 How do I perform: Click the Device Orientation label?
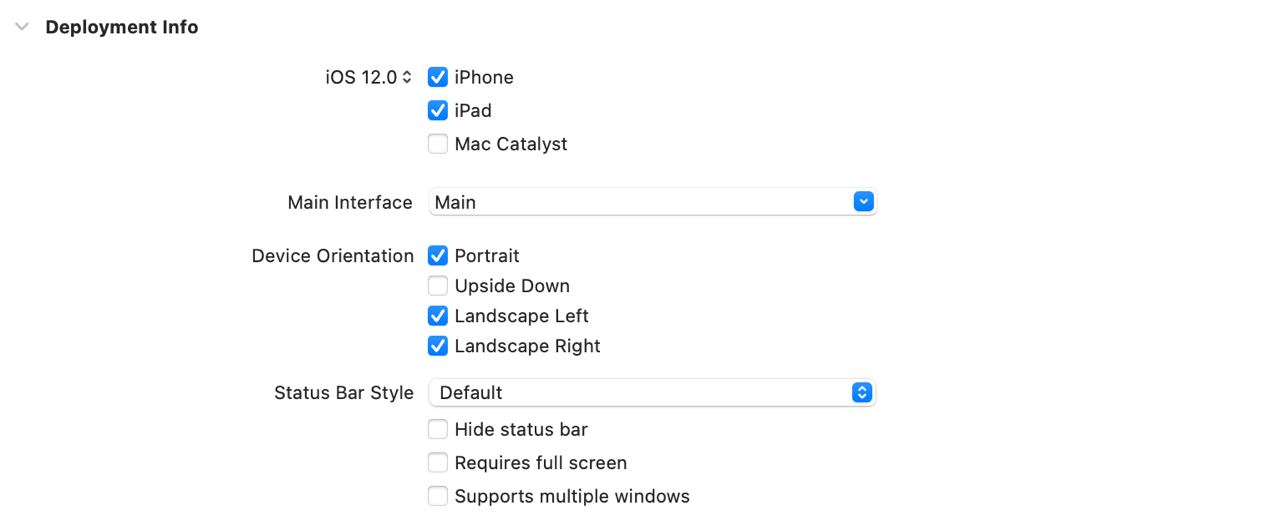pyautogui.click(x=332, y=256)
